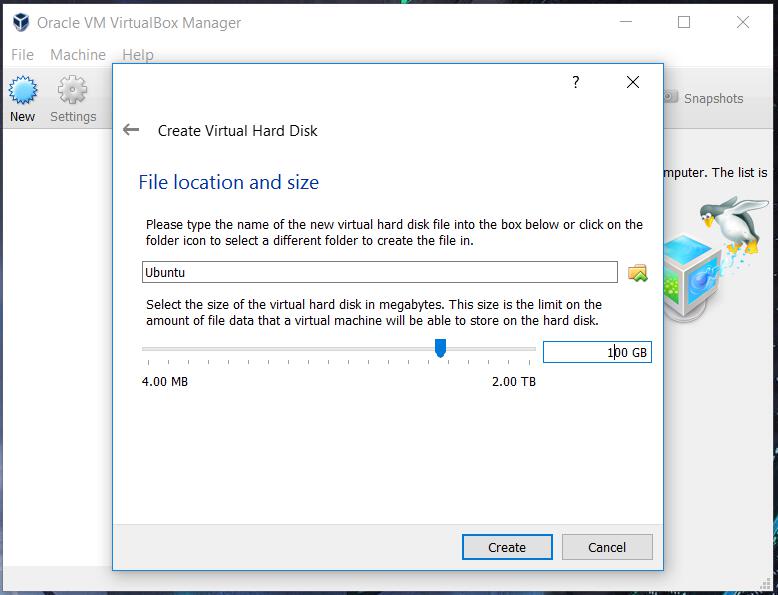Click the window resize grip corner

(x=767, y=584)
